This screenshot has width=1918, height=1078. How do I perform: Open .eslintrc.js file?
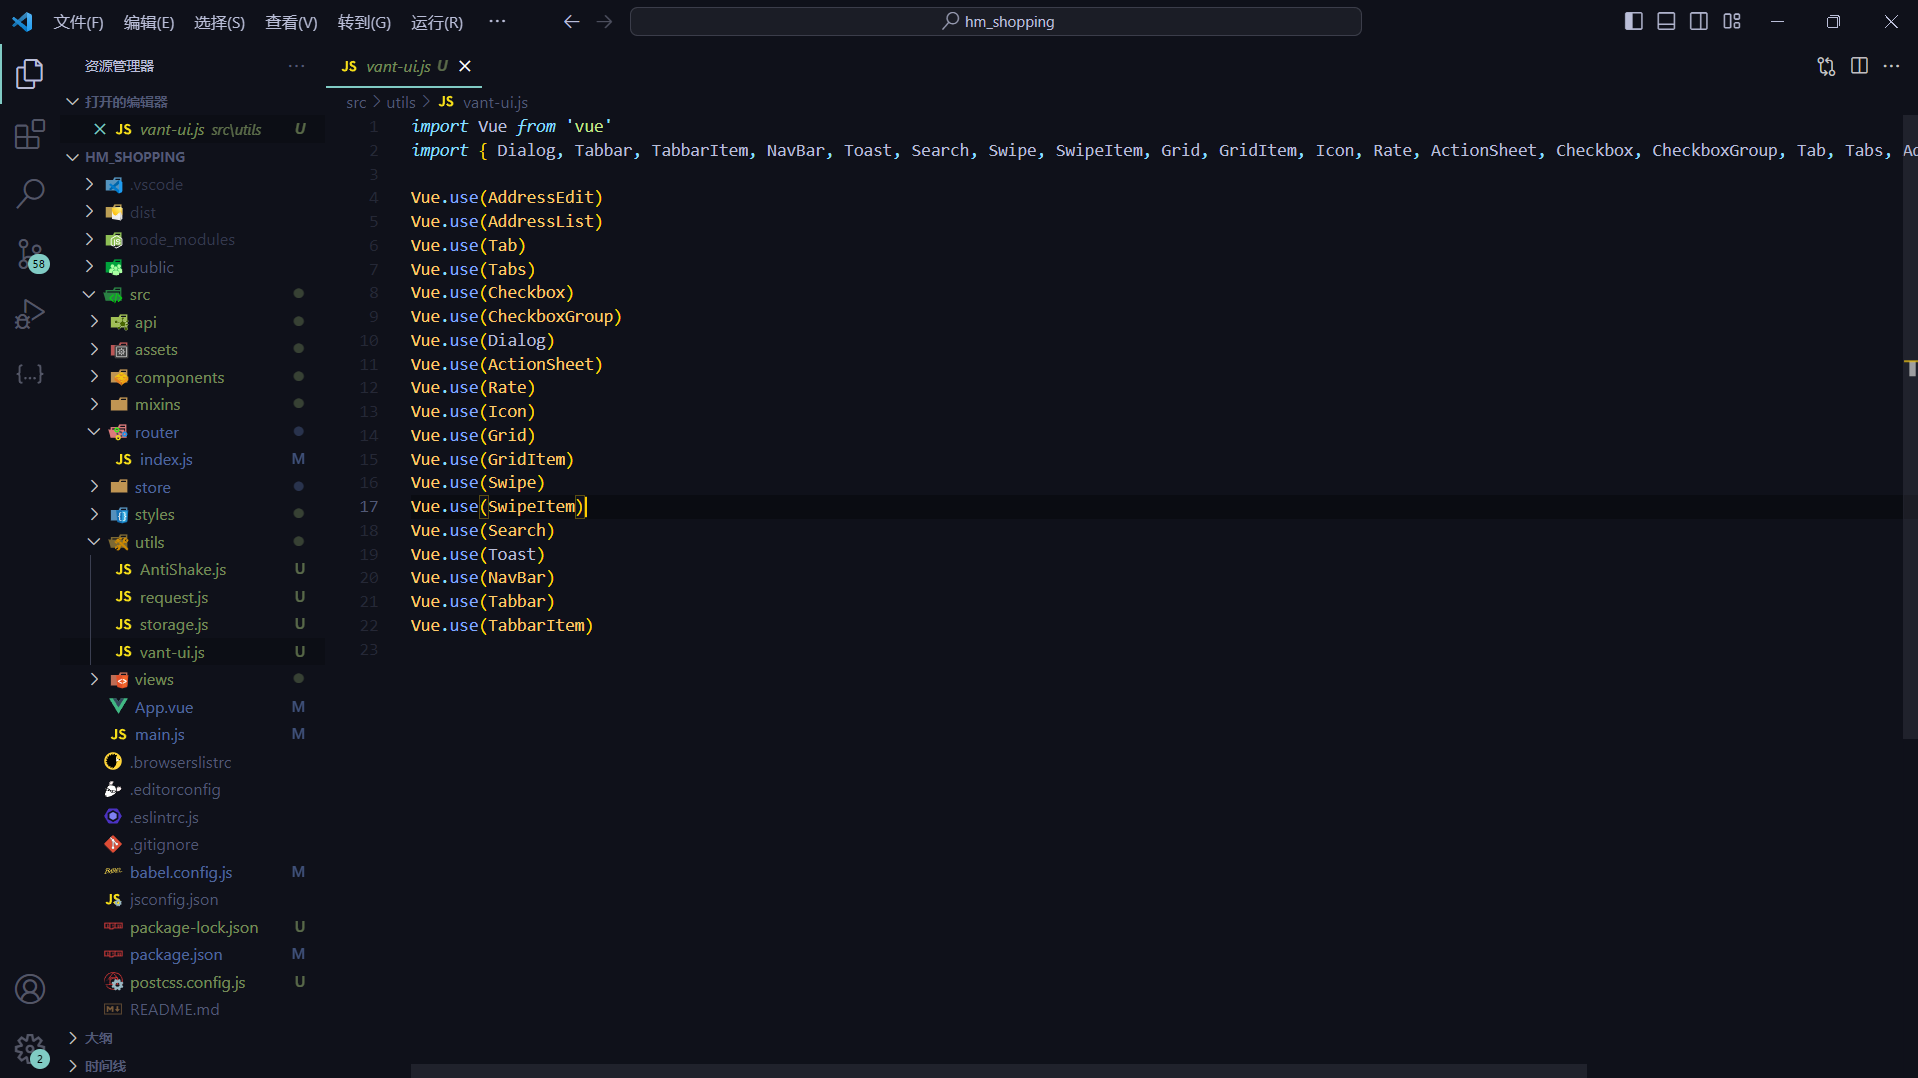192,817
